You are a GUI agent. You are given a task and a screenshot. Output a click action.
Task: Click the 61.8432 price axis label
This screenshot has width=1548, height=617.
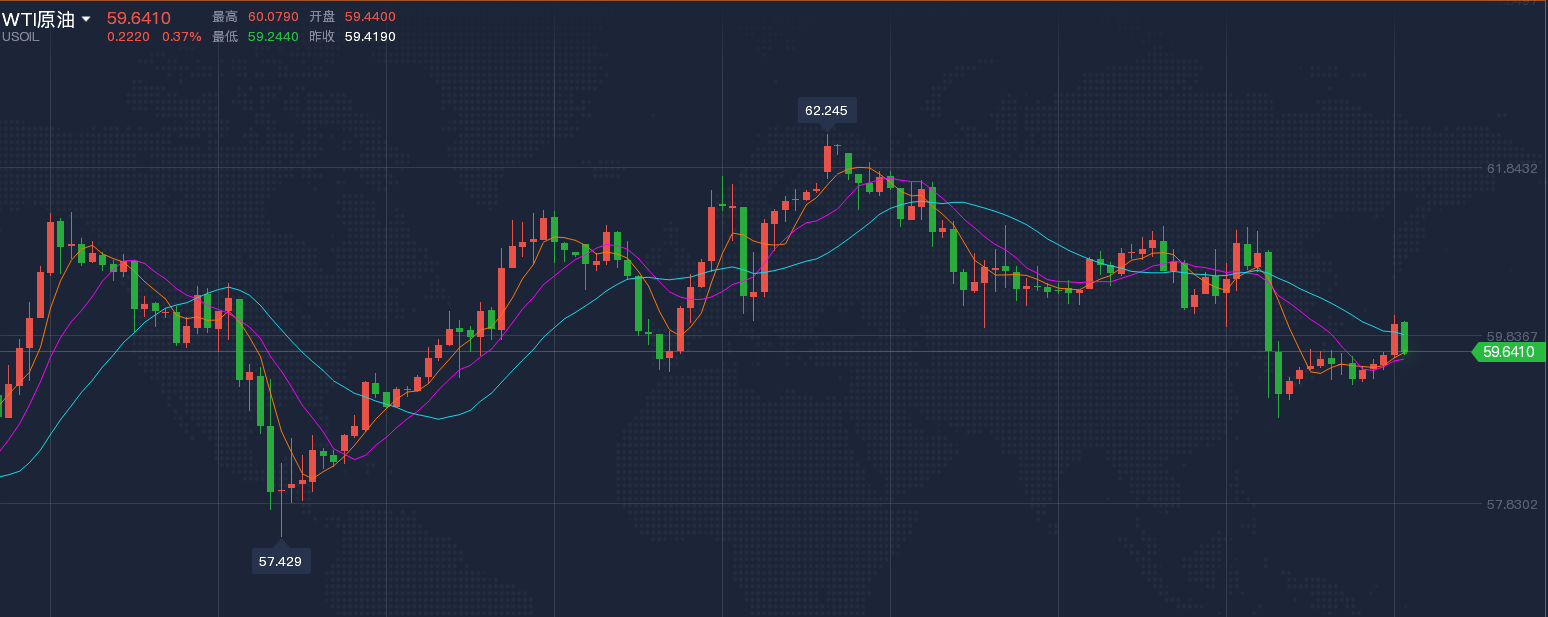pos(1512,168)
